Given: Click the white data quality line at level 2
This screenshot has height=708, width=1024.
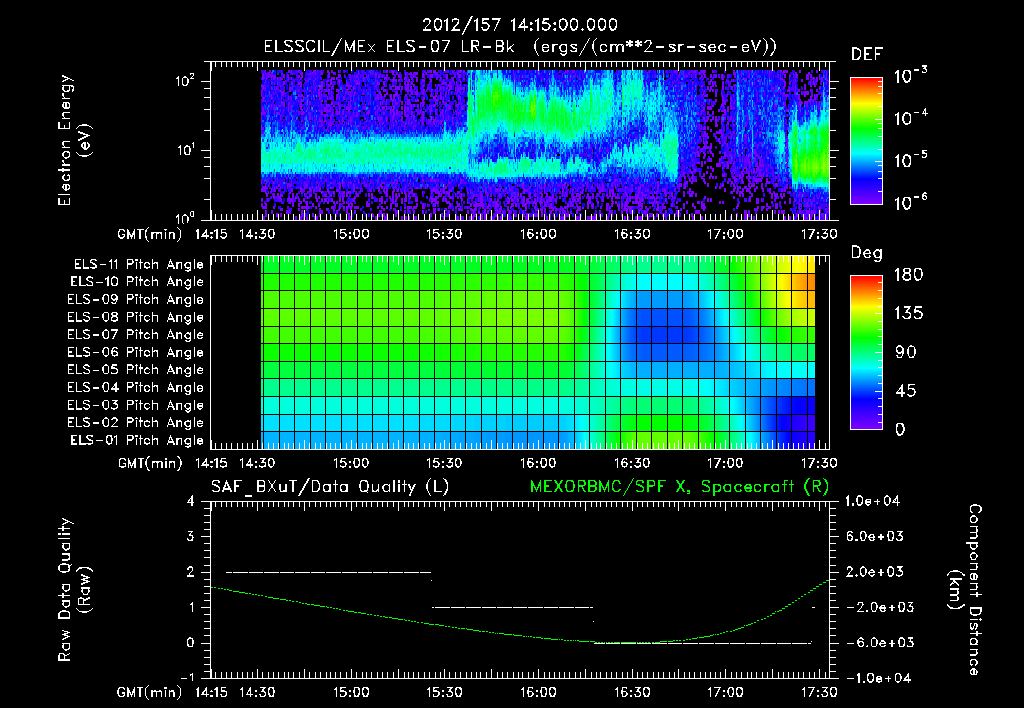Looking at the screenshot, I should (x=328, y=572).
